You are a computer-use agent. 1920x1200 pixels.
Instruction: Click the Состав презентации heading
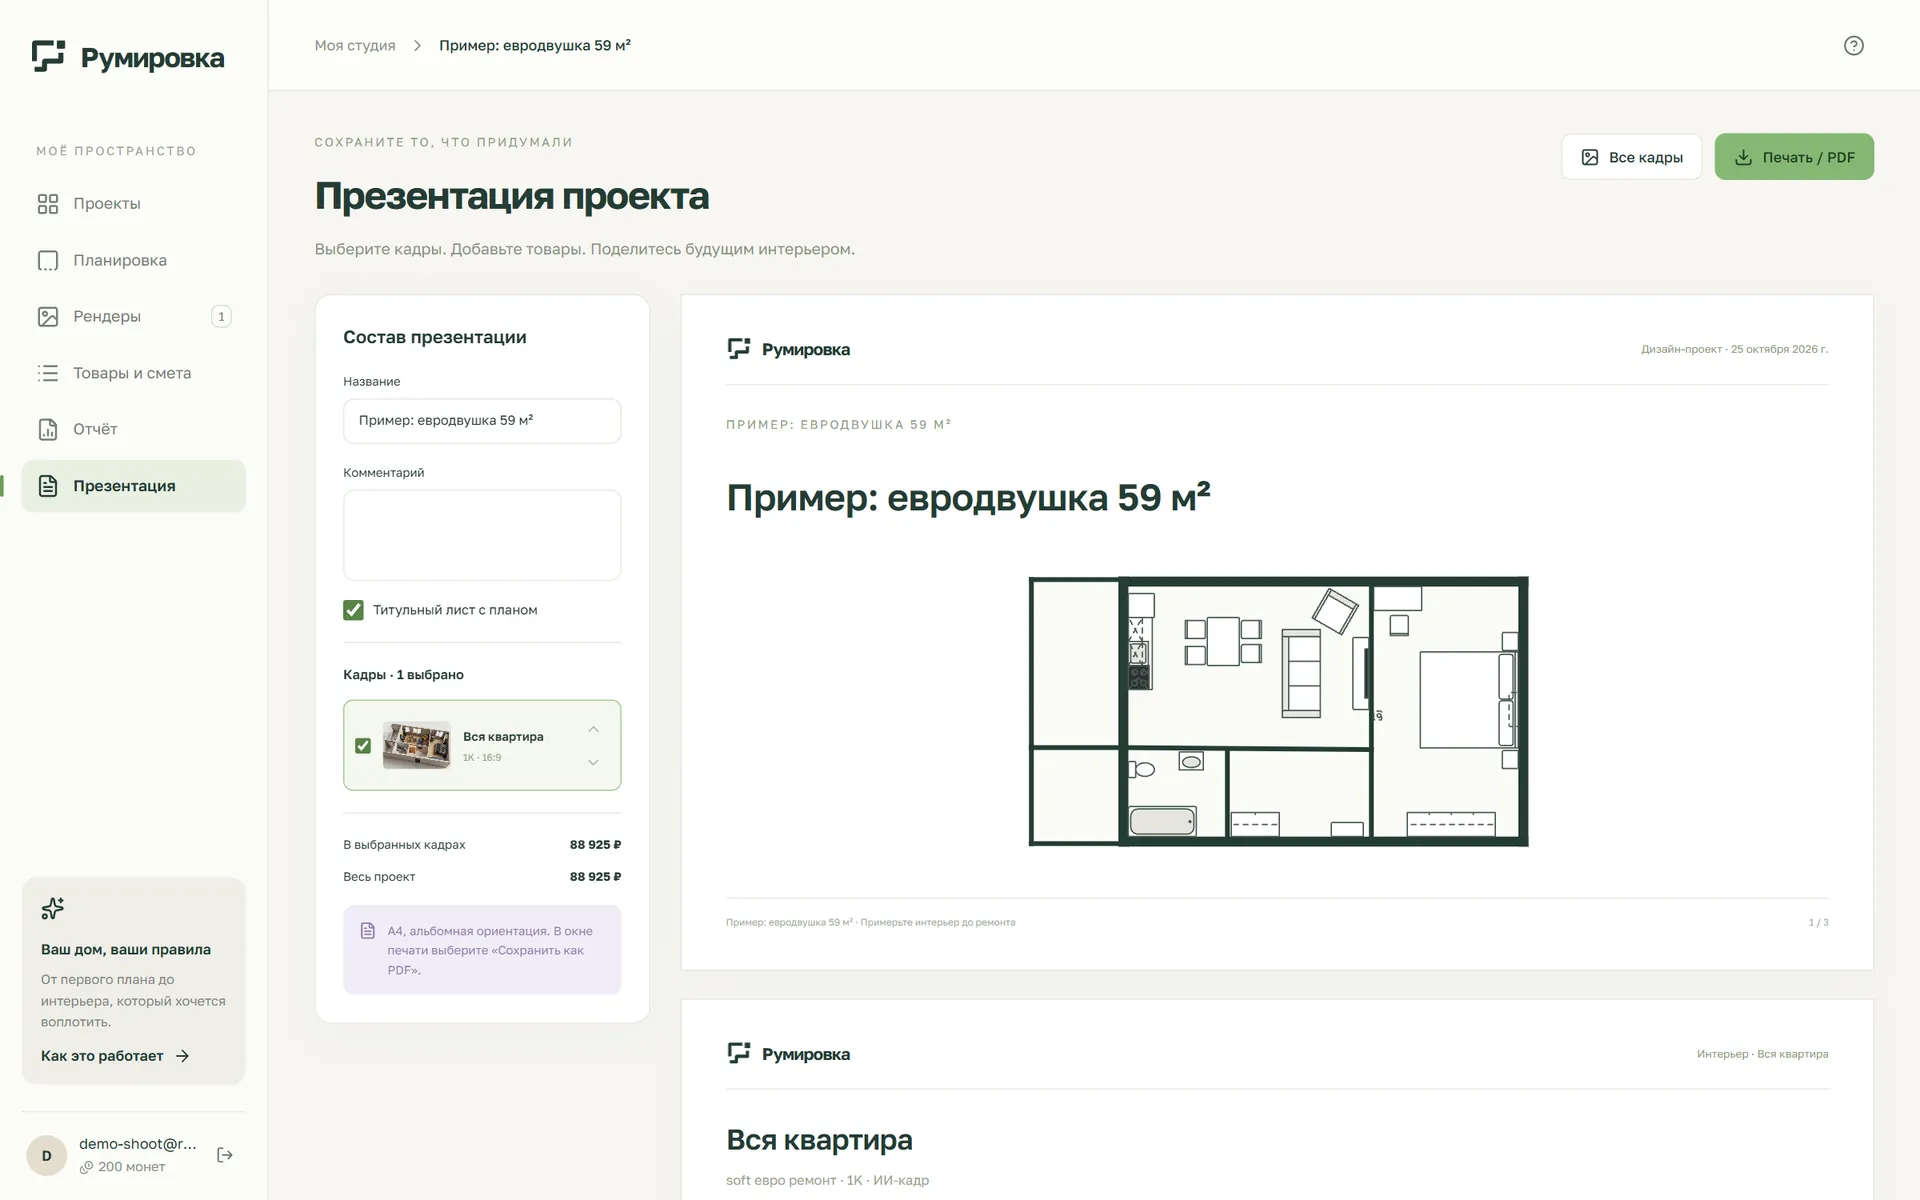coord(435,337)
